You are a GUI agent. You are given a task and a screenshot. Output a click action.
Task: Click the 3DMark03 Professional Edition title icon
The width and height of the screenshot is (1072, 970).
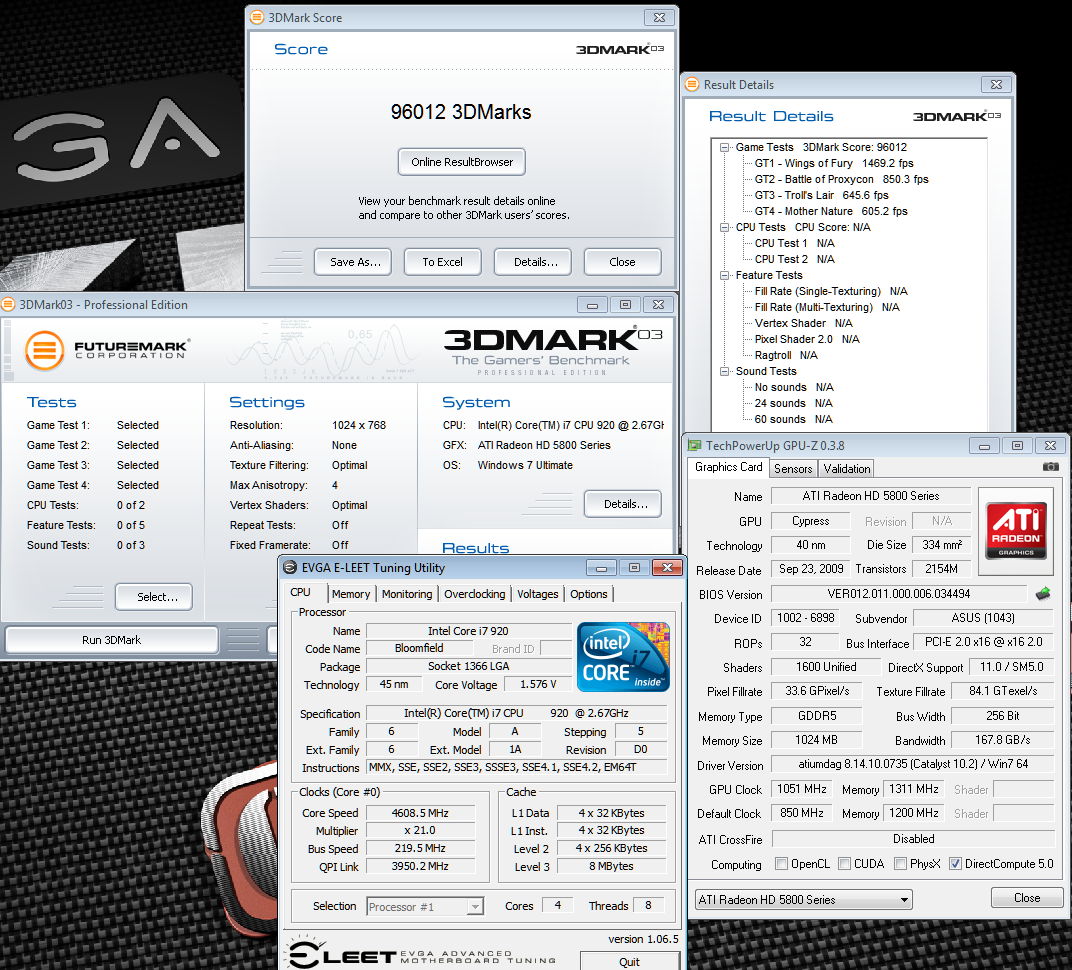click(x=8, y=304)
